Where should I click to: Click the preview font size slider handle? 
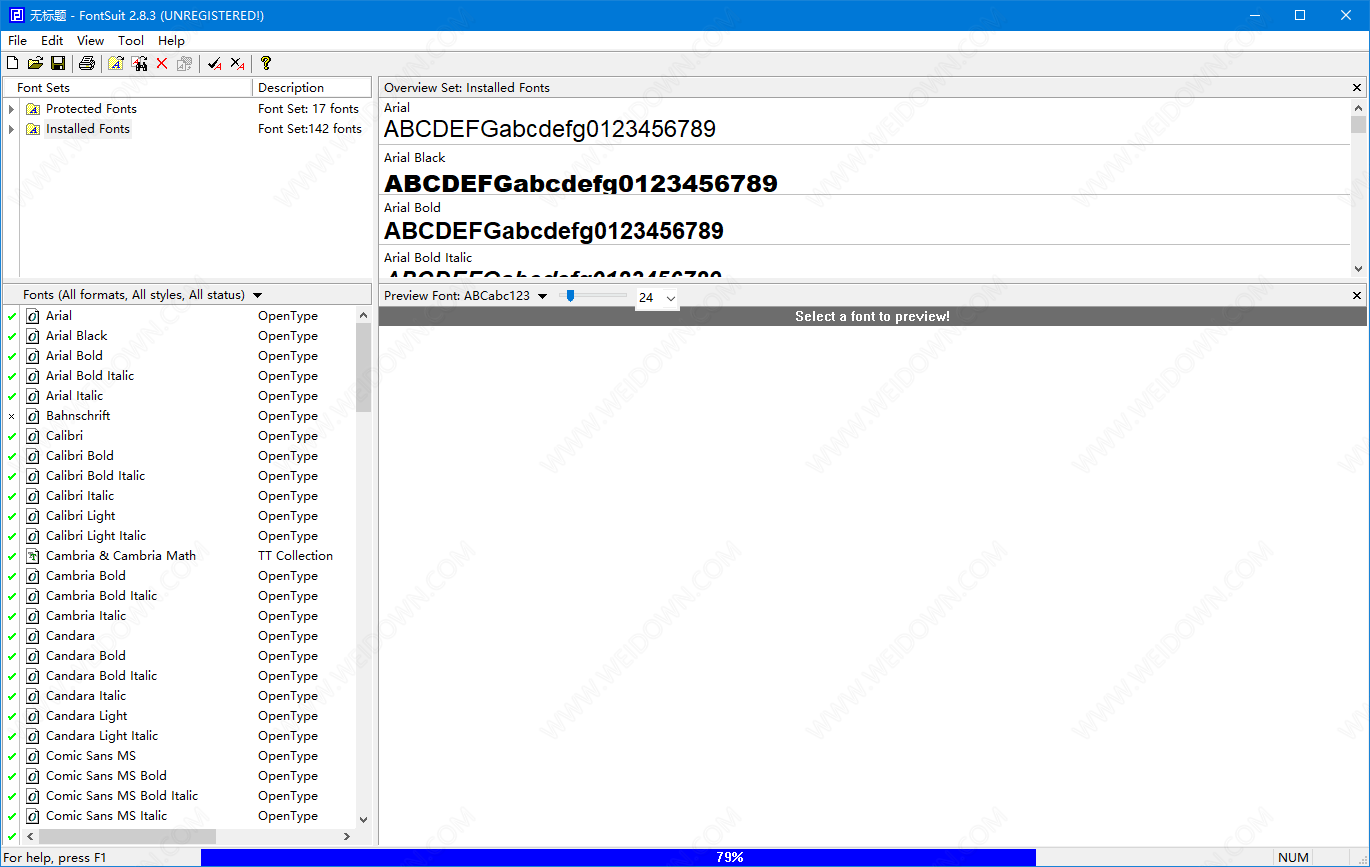pos(570,296)
